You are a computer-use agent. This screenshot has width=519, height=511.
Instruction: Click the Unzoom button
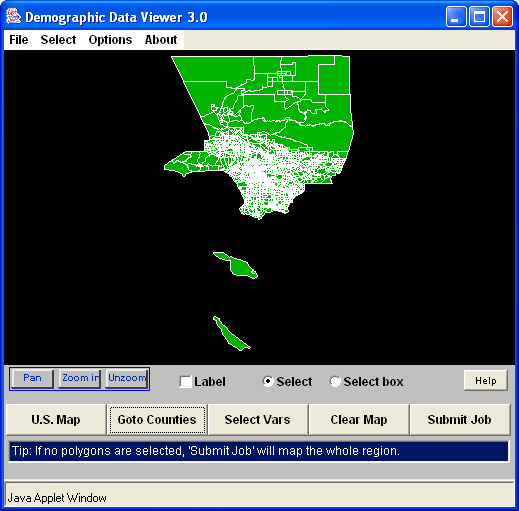click(127, 379)
